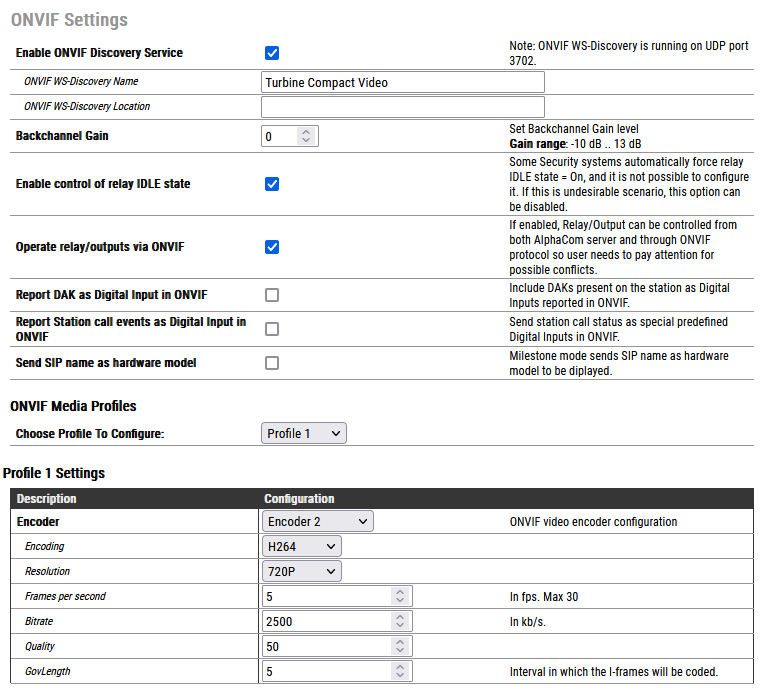
Task: Decrease Backchannel Gain with down arrow
Action: (x=306, y=140)
